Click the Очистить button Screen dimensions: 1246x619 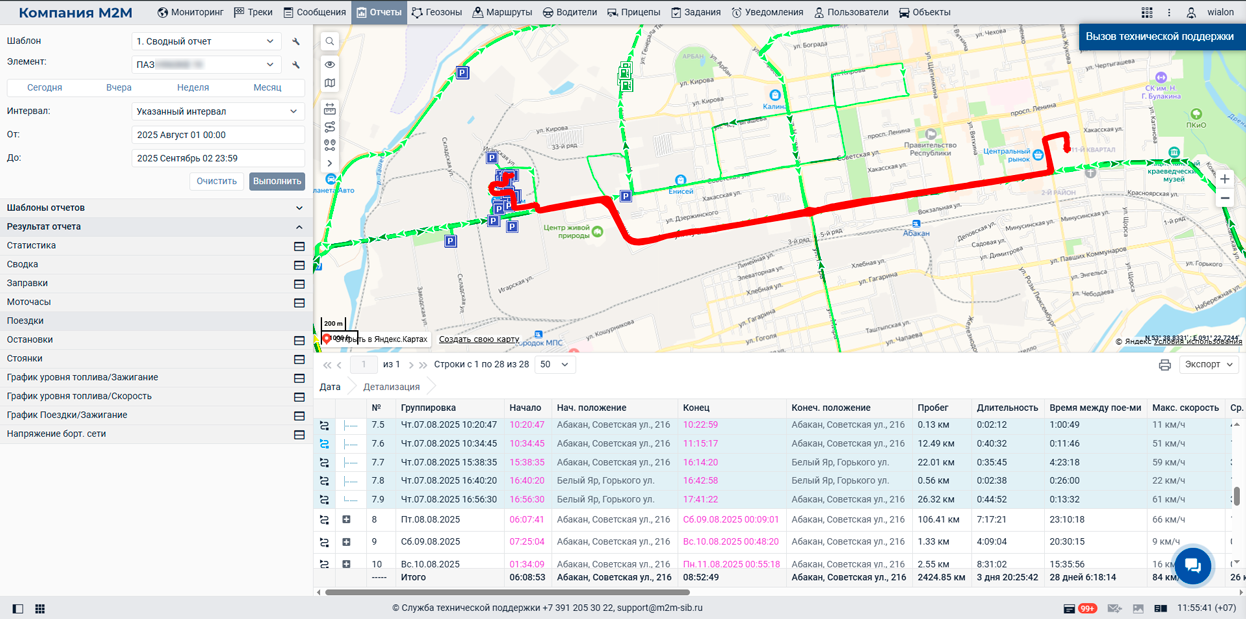(216, 181)
